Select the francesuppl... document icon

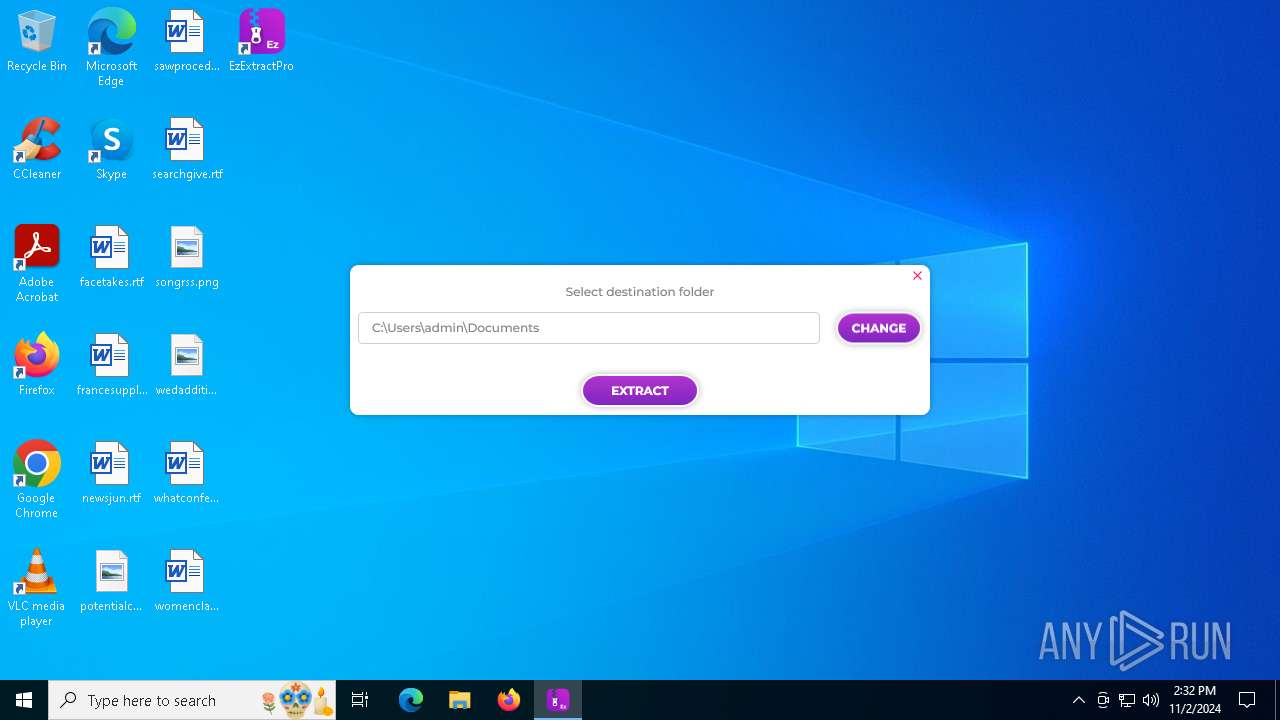(x=111, y=365)
